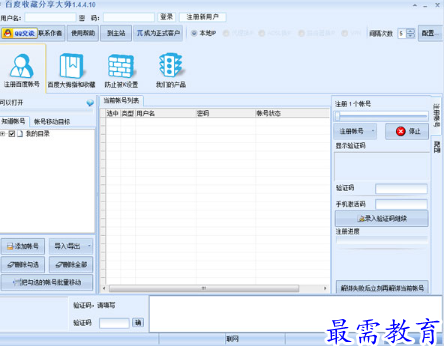Image resolution: width=448 pixels, height=363 pixels.
Task: Focus 用户名 input field at top
Action: coord(50,17)
